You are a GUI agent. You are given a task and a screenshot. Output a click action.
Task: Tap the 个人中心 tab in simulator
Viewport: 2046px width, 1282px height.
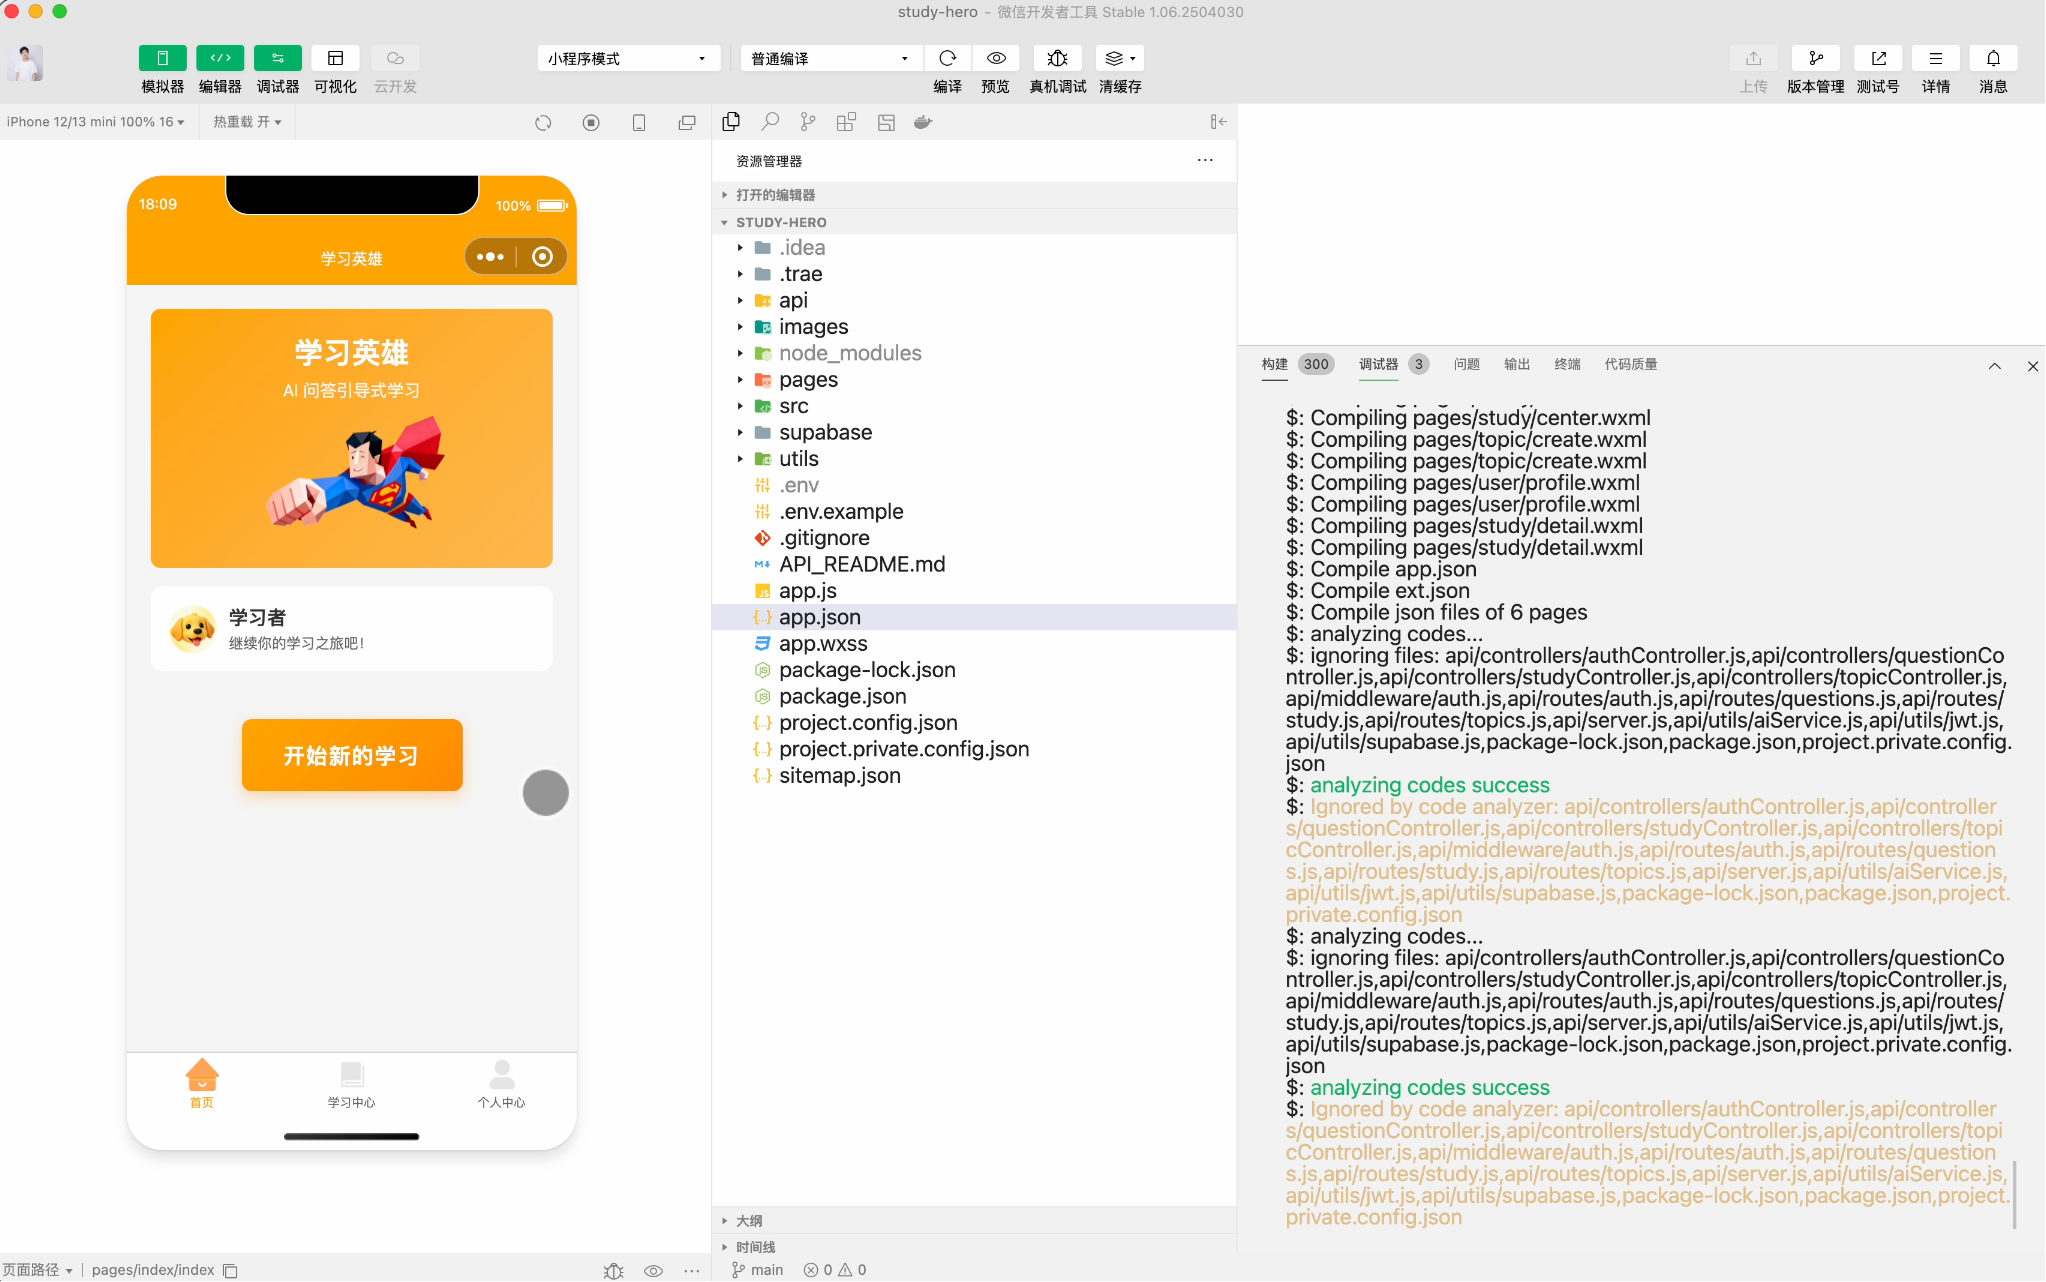501,1084
